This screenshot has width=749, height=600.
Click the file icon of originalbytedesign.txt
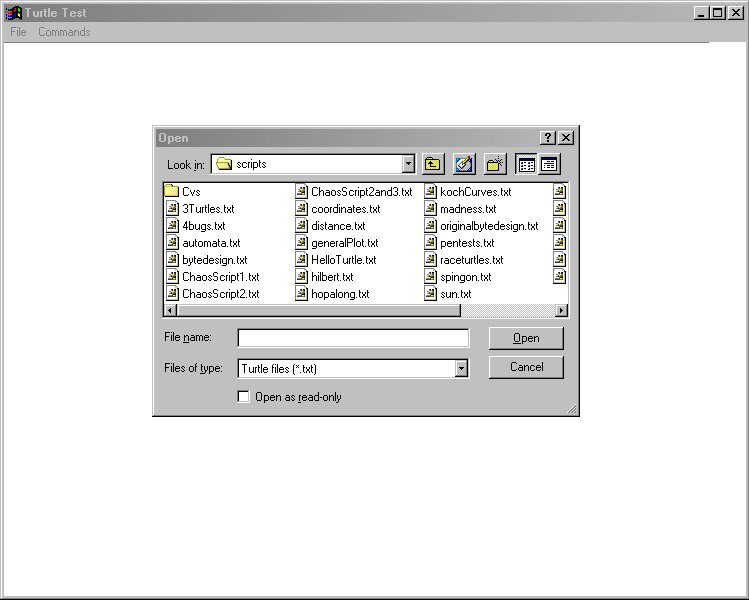[430, 225]
